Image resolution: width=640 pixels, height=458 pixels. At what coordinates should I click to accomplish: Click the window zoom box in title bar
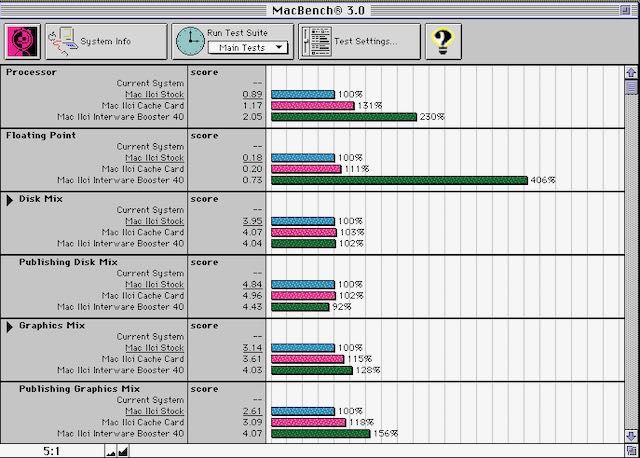(x=625, y=10)
